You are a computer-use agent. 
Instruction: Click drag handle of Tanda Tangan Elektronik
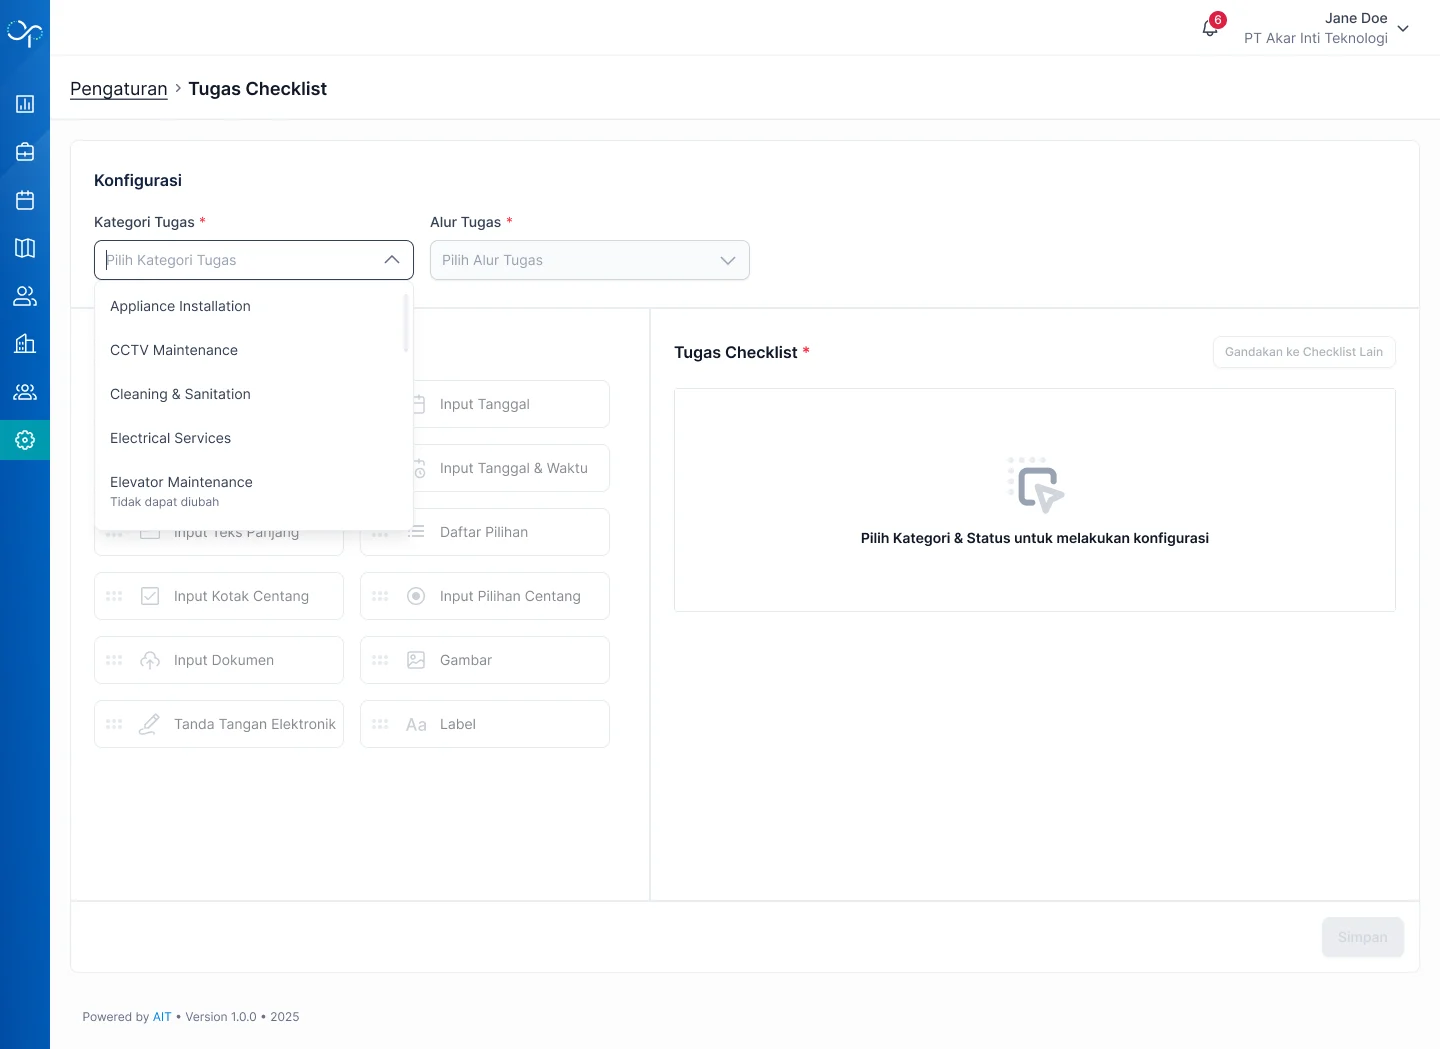[114, 724]
